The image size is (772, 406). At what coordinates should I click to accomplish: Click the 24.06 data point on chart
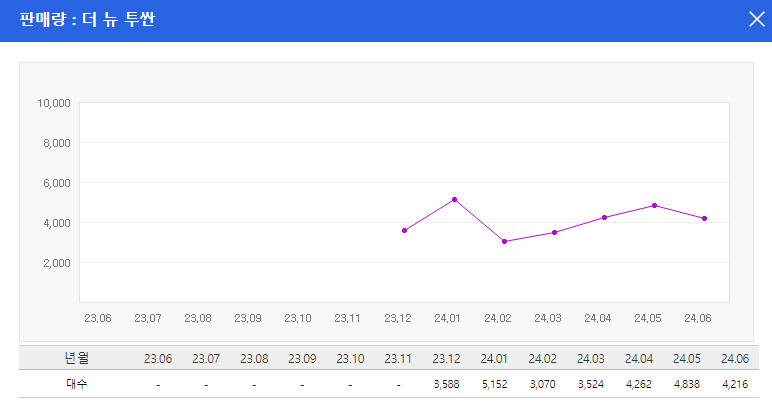tap(705, 218)
